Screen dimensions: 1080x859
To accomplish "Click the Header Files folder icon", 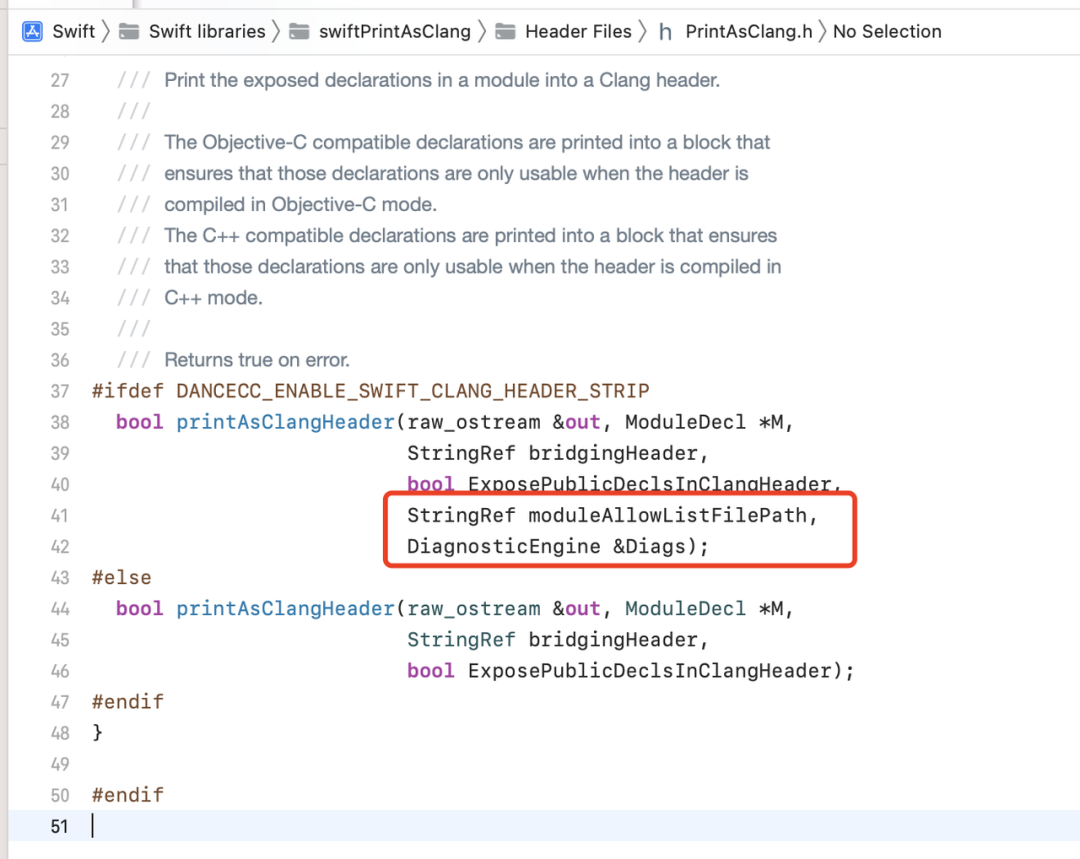I will tap(506, 32).
